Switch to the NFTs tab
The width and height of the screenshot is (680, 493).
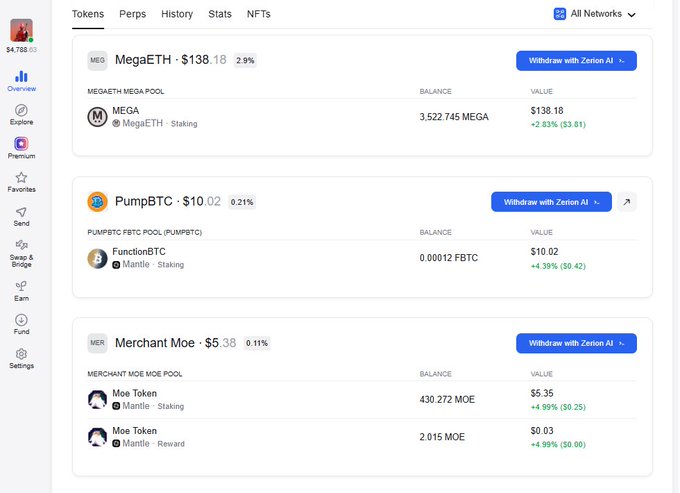[x=258, y=14]
